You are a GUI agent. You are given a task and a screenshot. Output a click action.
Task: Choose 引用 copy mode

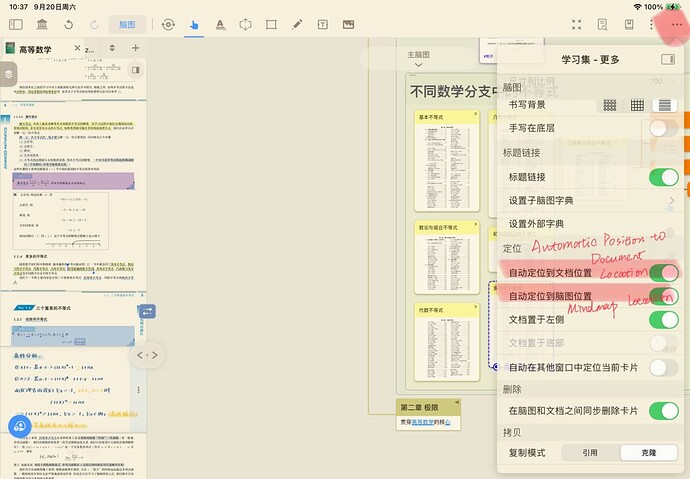point(590,453)
